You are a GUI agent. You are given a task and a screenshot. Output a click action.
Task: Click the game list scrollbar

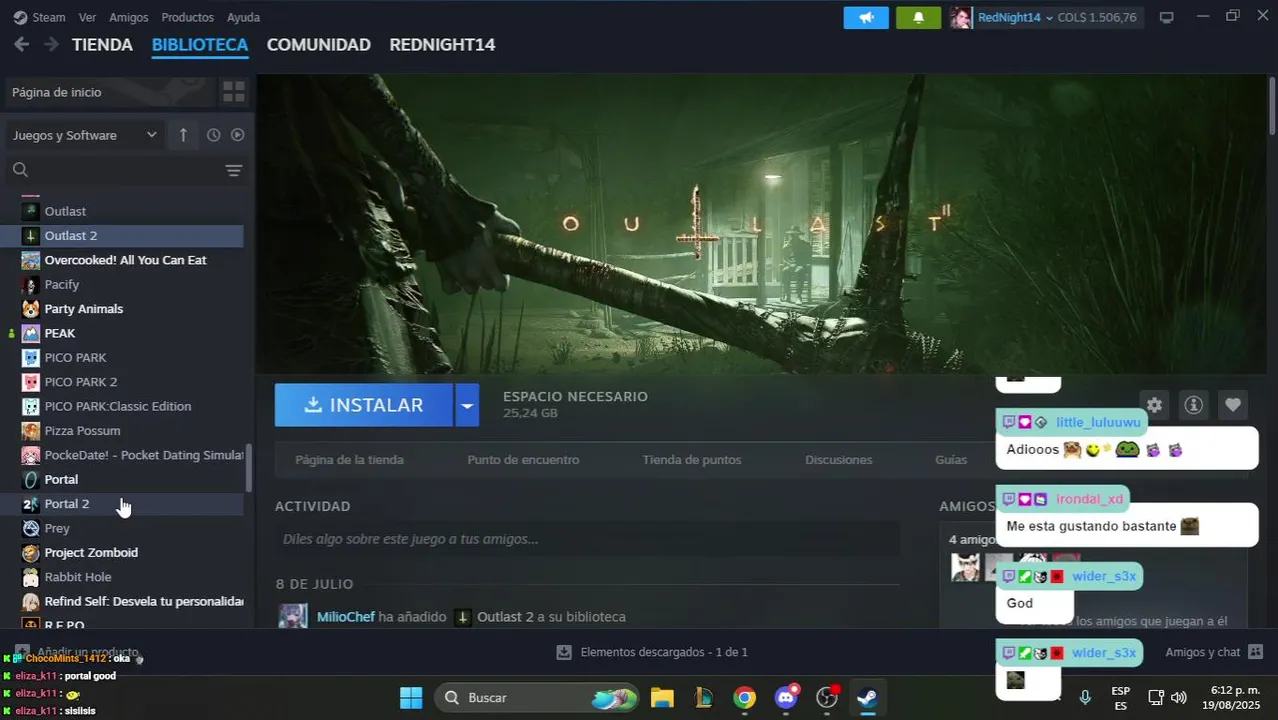[x=249, y=468]
